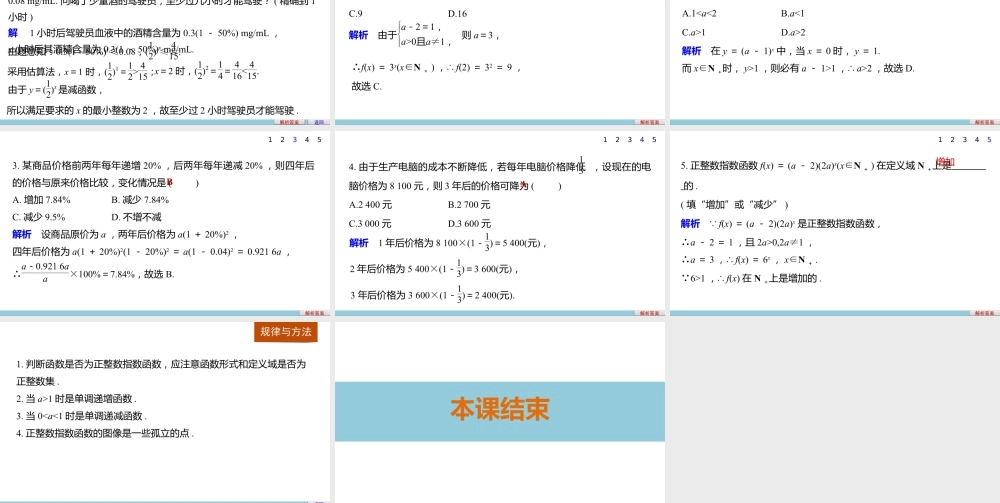Image resolution: width=1000 pixels, height=503 pixels.
Task: Click page number 2 on question 4 slide
Action: coord(617,140)
